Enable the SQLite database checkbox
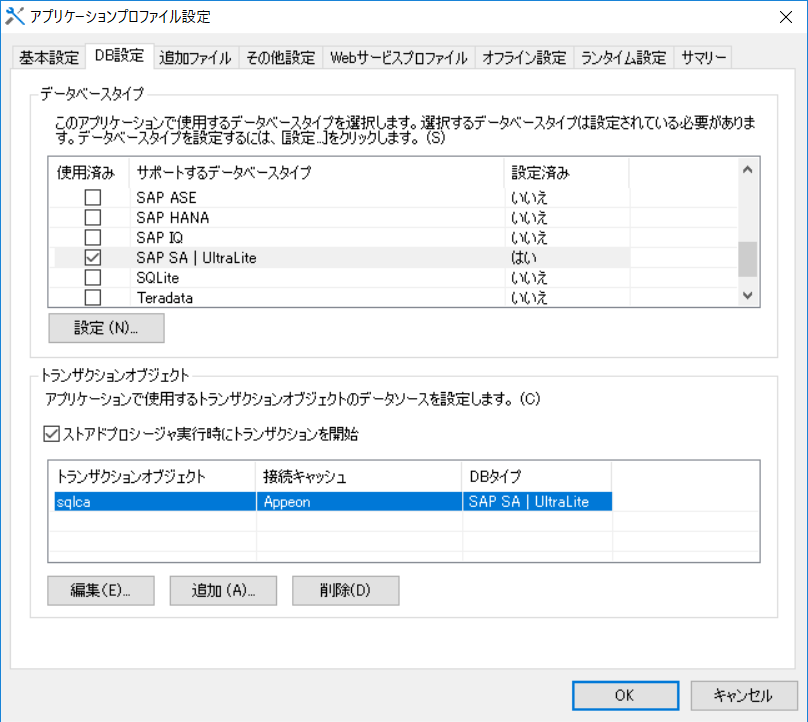The width and height of the screenshot is (808, 722). (x=93, y=278)
